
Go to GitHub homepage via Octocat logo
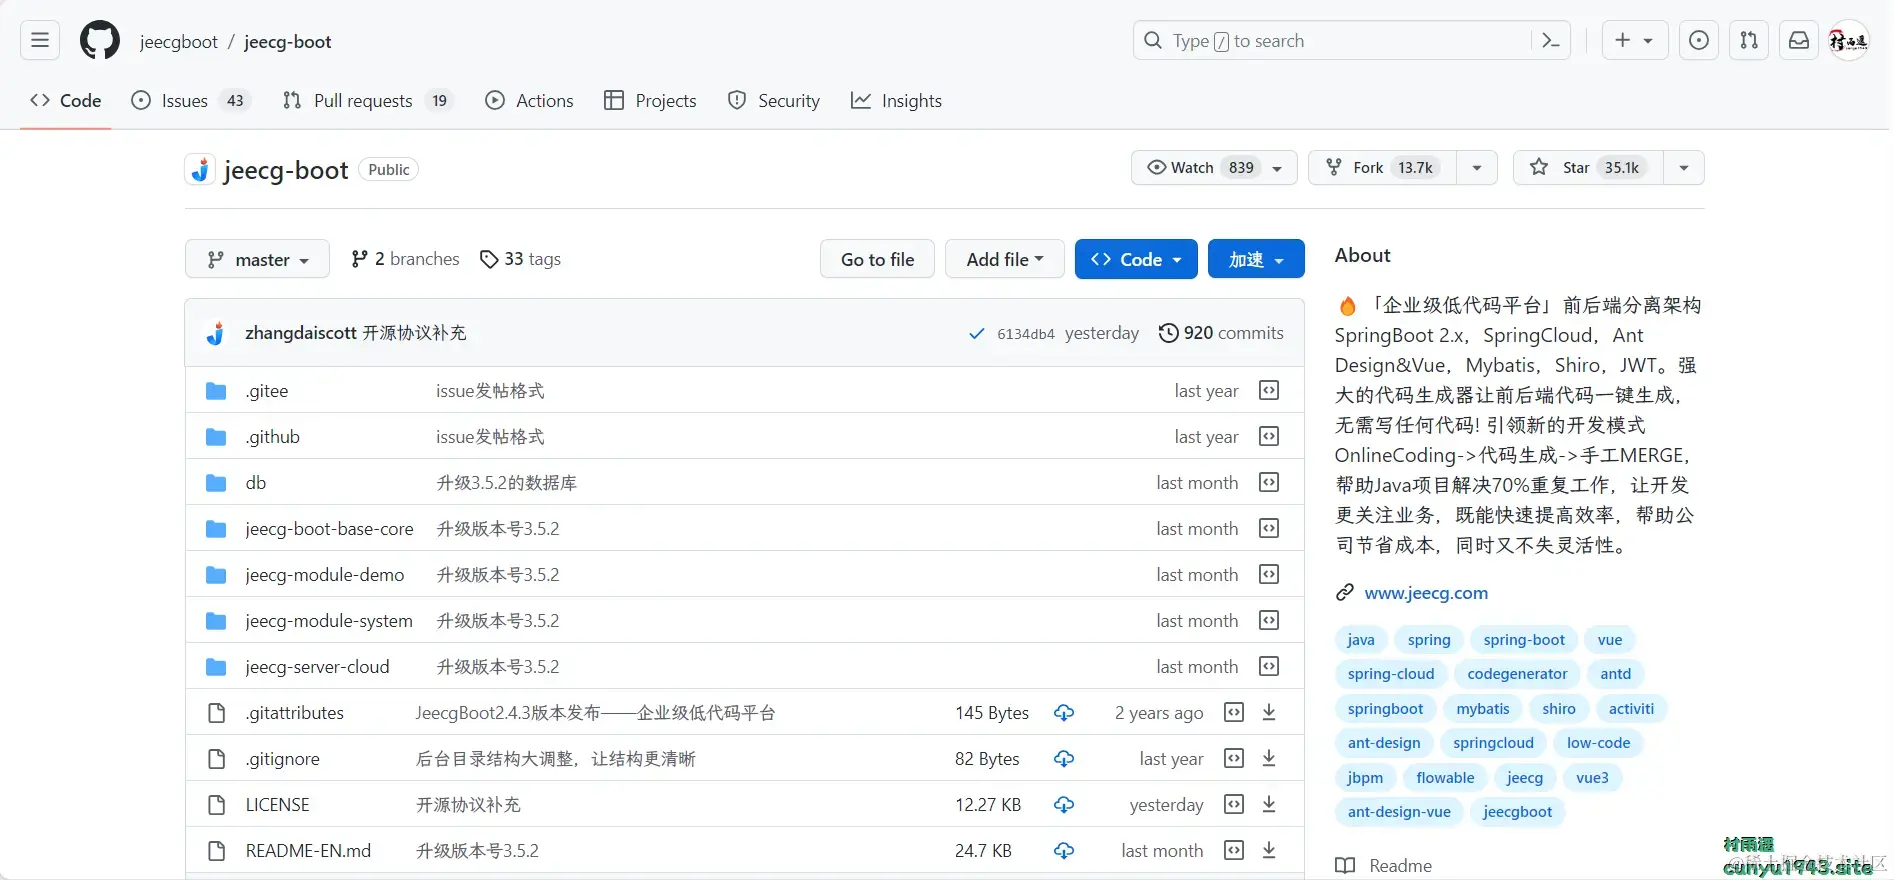click(100, 41)
